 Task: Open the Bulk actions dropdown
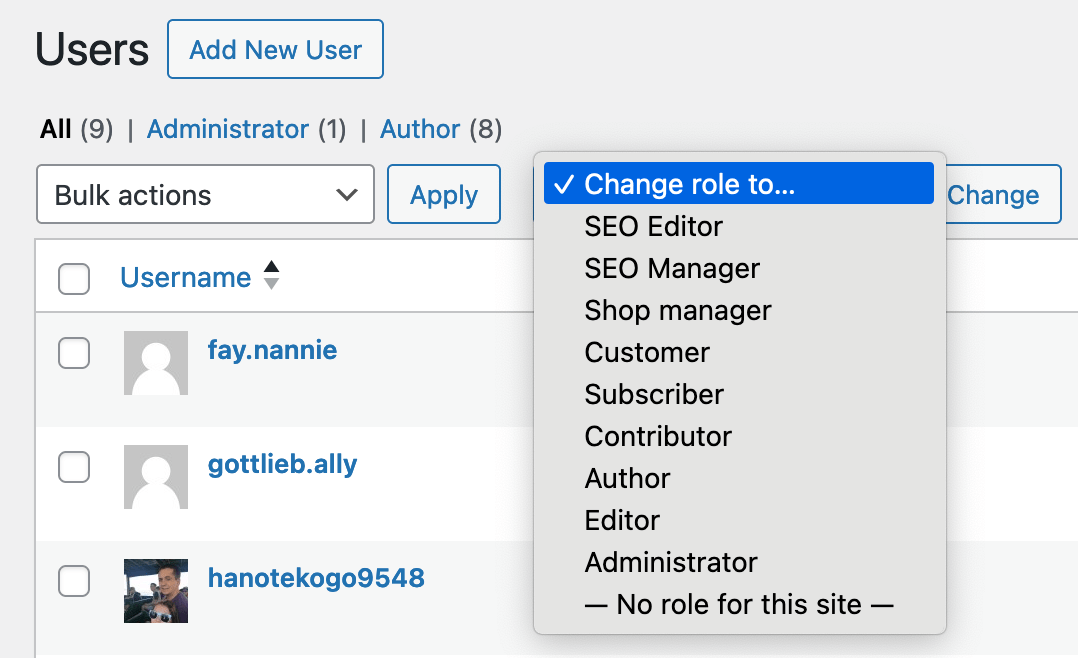[x=205, y=194]
